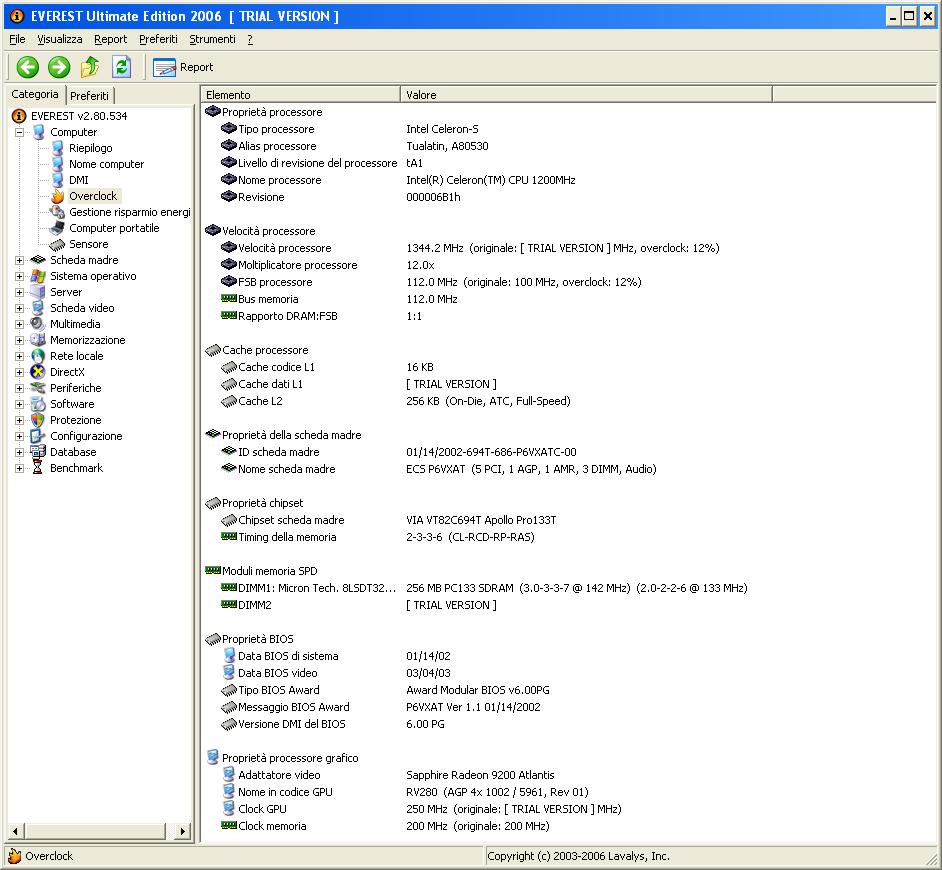This screenshot has height=870, width=942.
Task: Expand the Scheda video node
Action: (x=19, y=308)
